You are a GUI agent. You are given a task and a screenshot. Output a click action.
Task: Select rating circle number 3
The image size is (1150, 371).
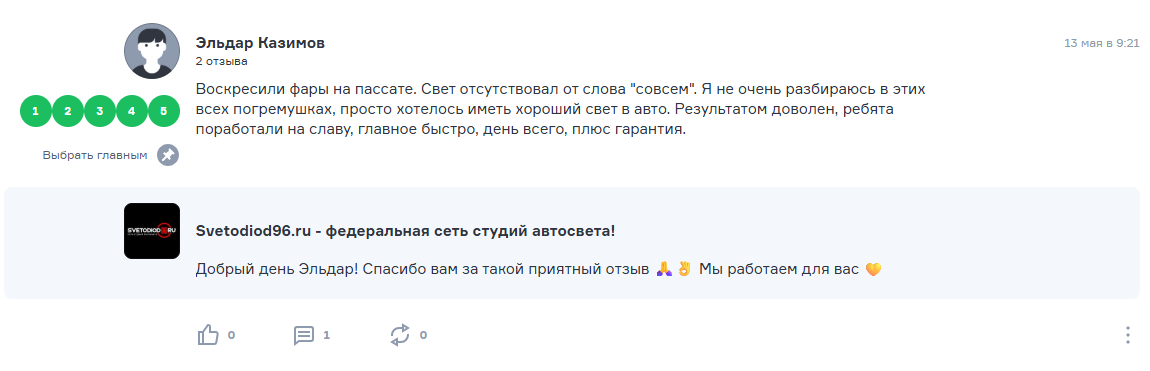(100, 111)
